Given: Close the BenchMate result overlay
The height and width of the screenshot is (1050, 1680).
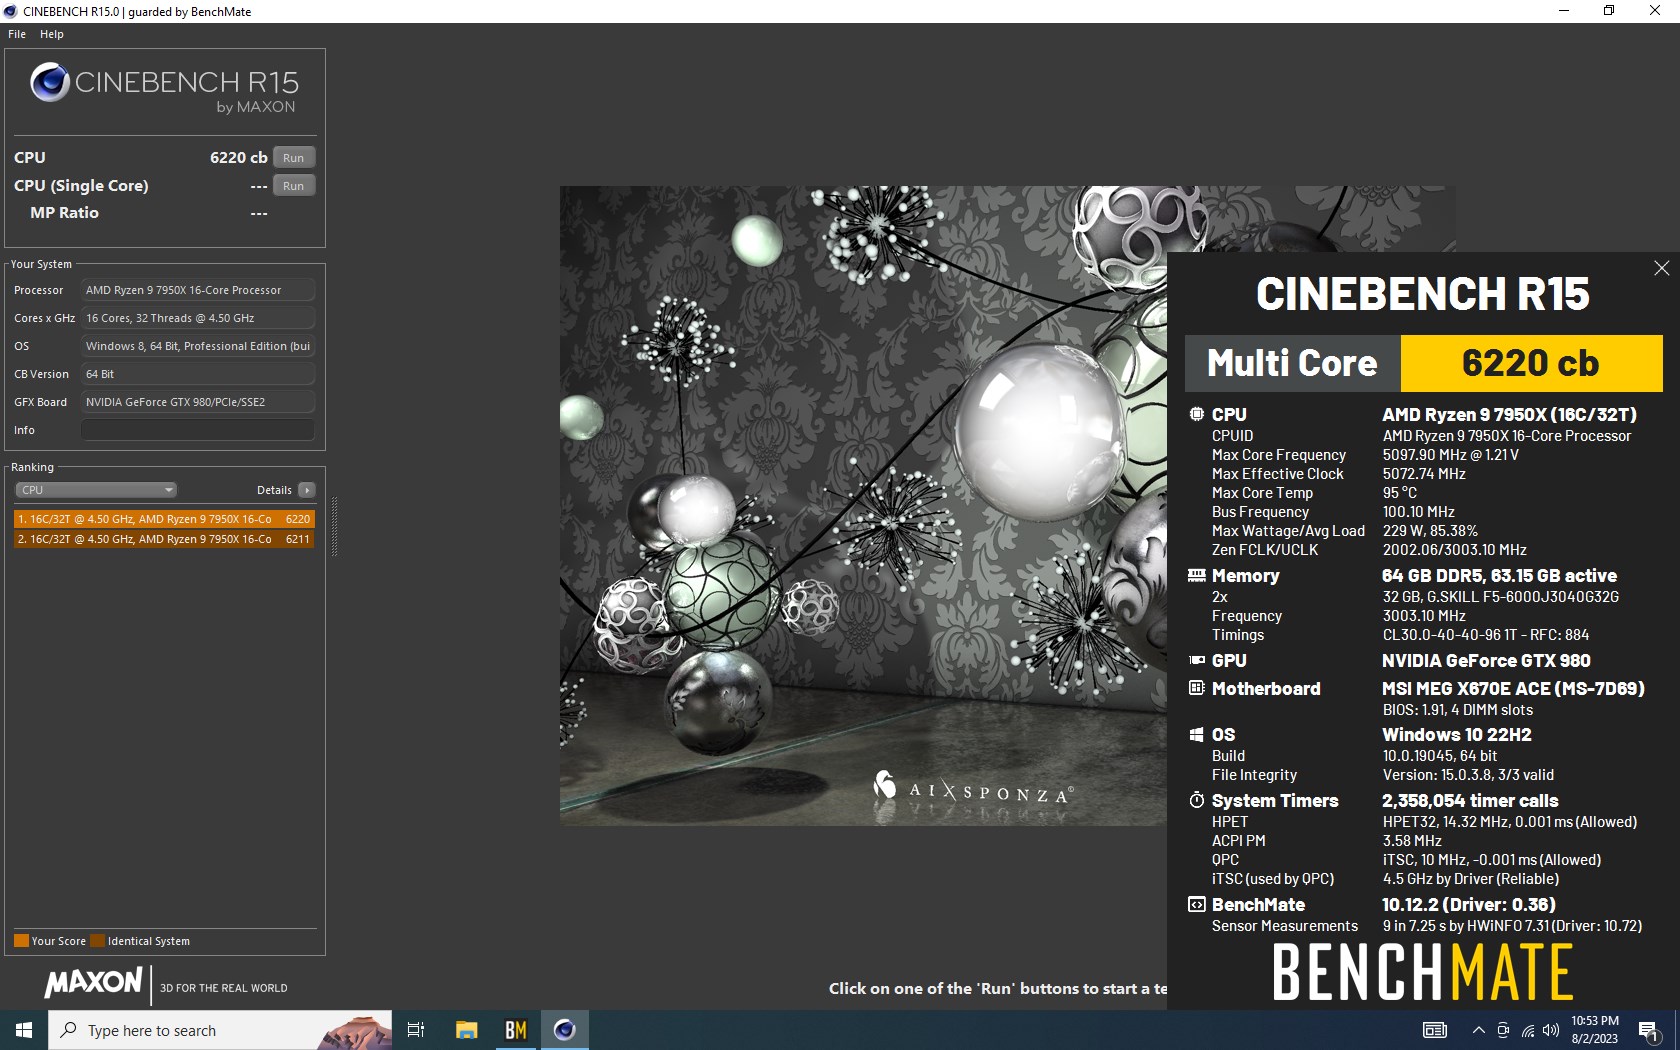Looking at the screenshot, I should tap(1661, 268).
